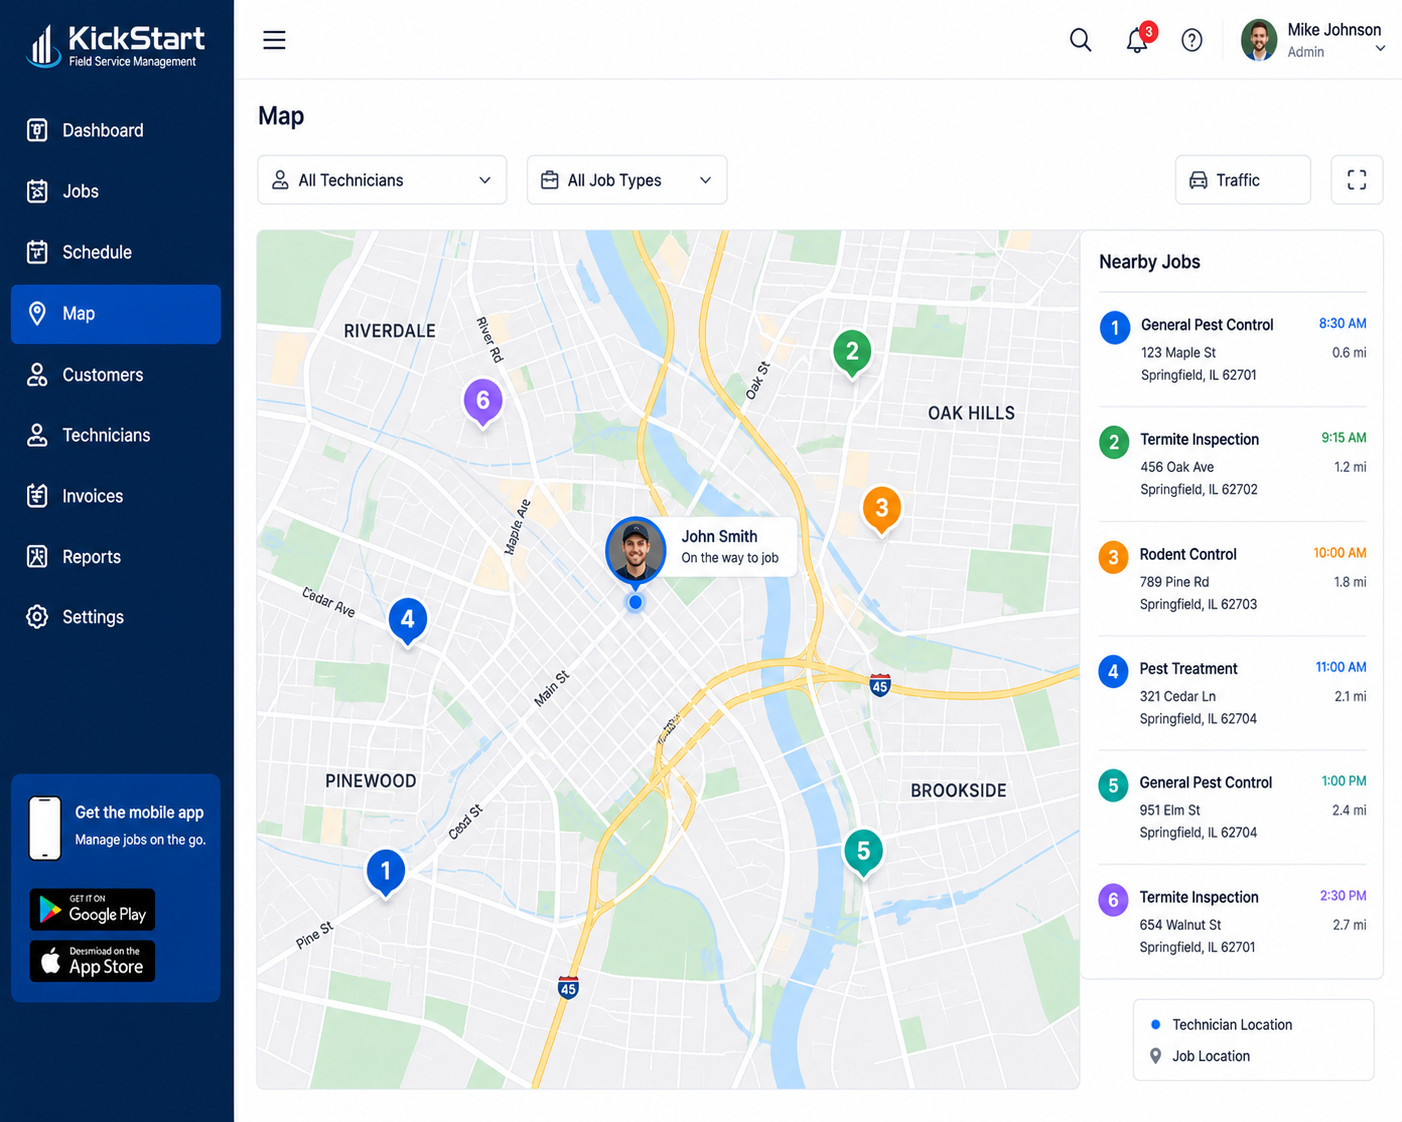Click the Reports sidebar icon
The width and height of the screenshot is (1402, 1122).
(37, 557)
